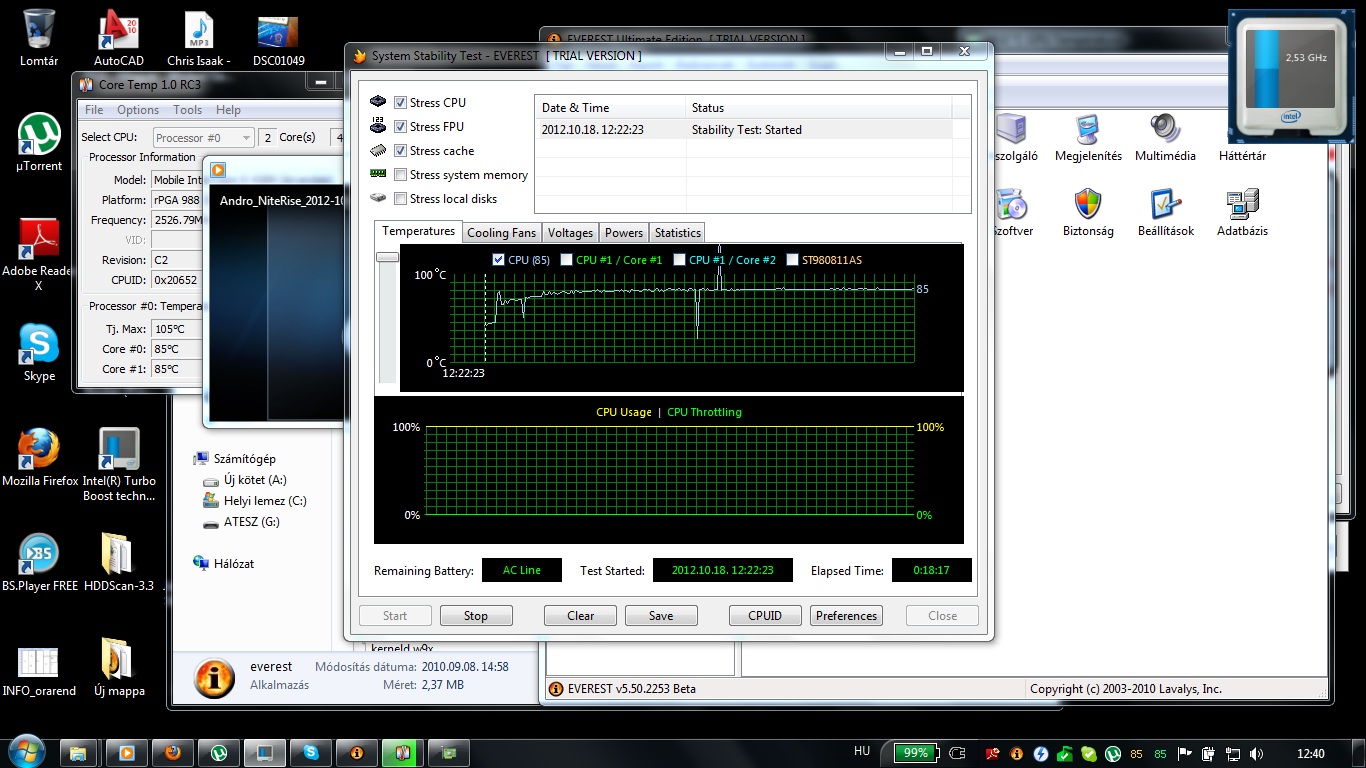
Task: Open the Beállítások icon in EVEREST
Action: click(x=1165, y=213)
